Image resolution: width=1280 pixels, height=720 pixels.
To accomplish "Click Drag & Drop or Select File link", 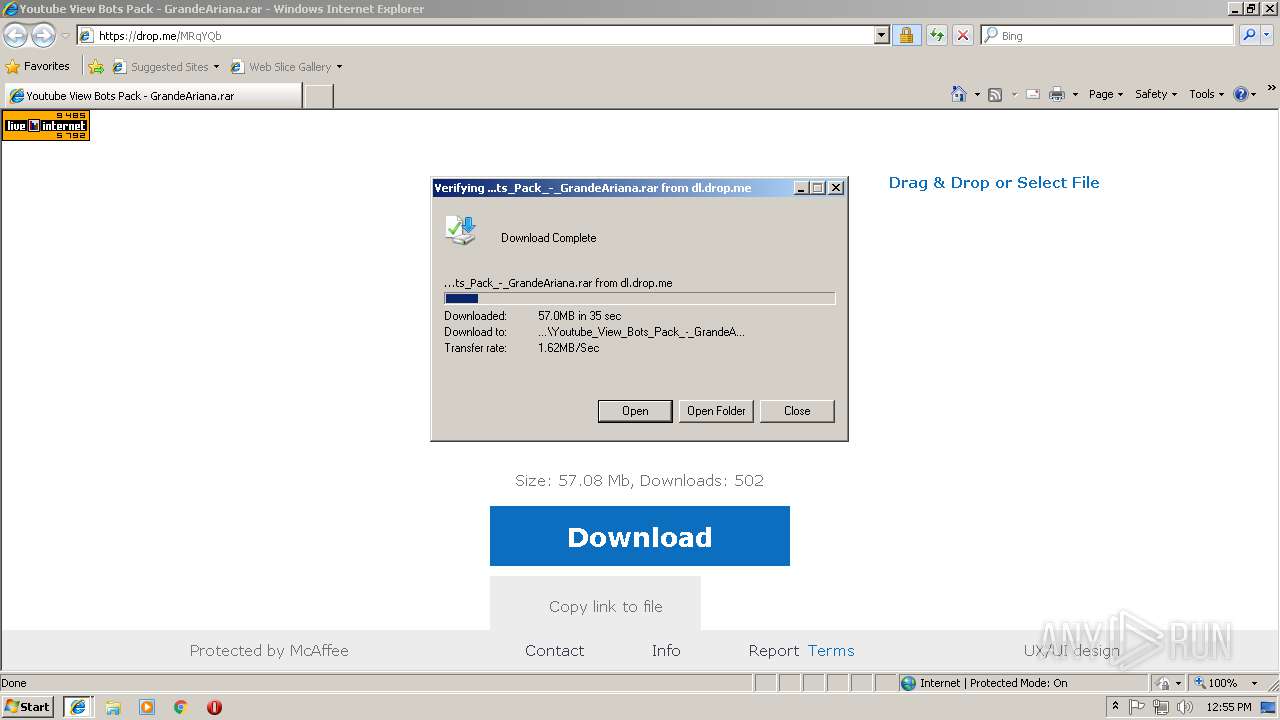I will point(994,182).
